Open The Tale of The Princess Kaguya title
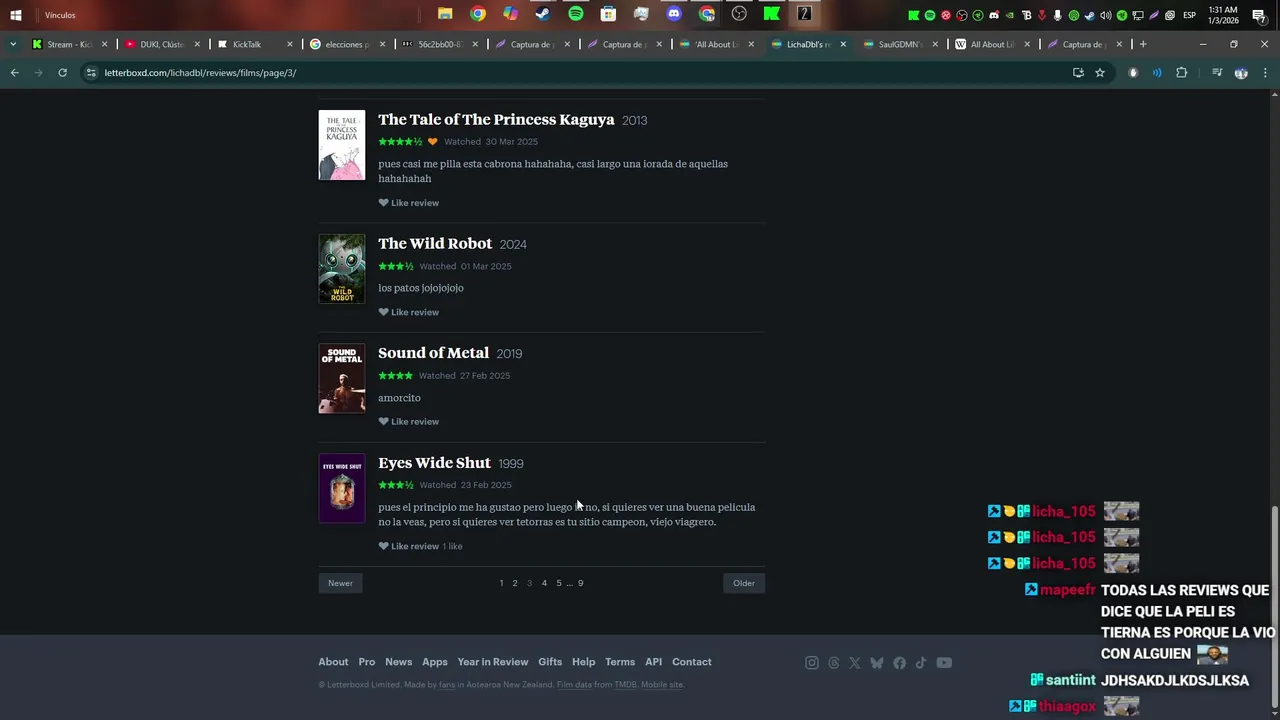This screenshot has width=1280, height=720. pyautogui.click(x=496, y=119)
